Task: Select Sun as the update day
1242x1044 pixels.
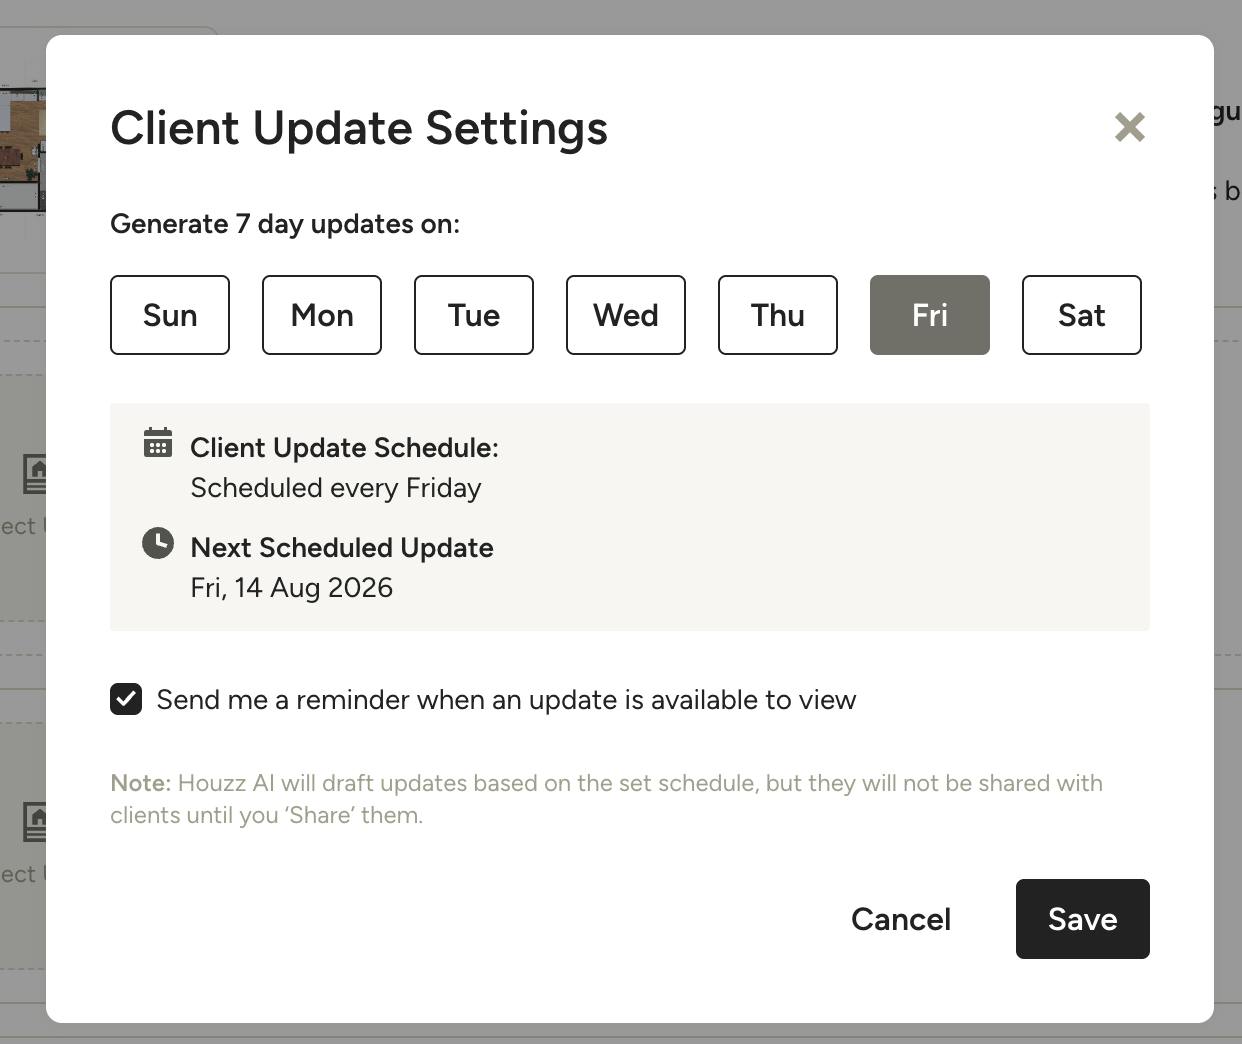Action: (170, 315)
